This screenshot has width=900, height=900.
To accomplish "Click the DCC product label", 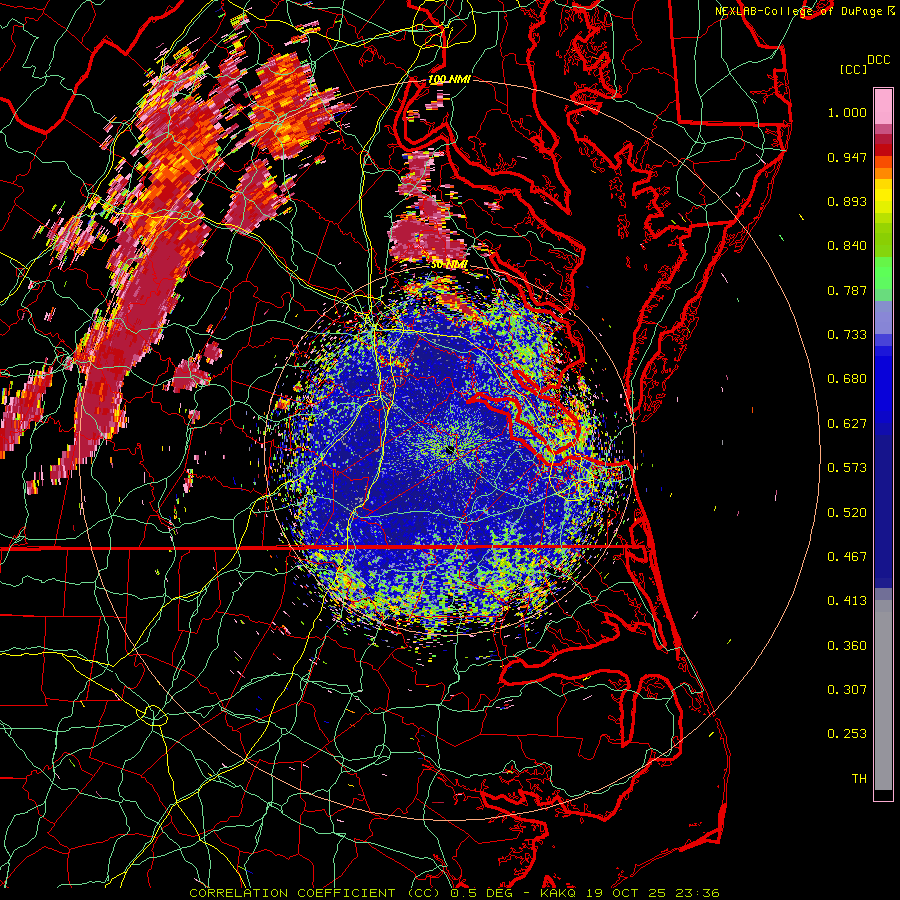I will tap(878, 60).
